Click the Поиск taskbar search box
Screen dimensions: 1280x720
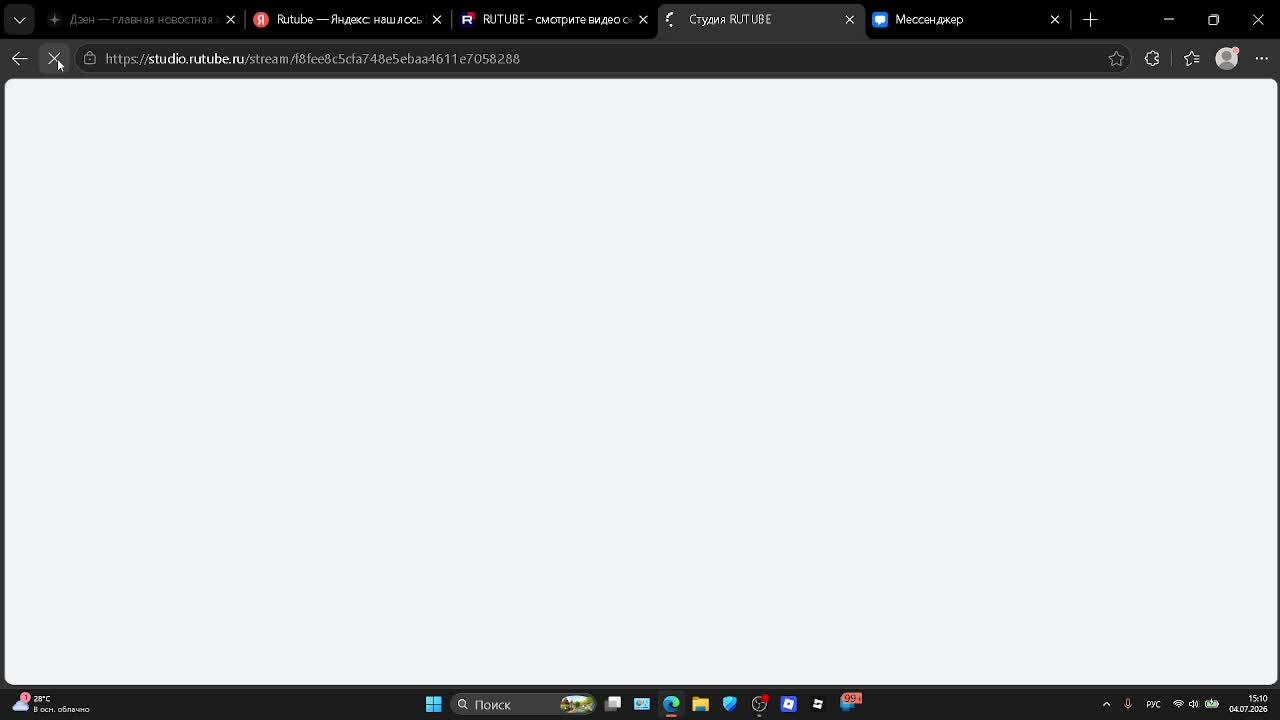(523, 704)
